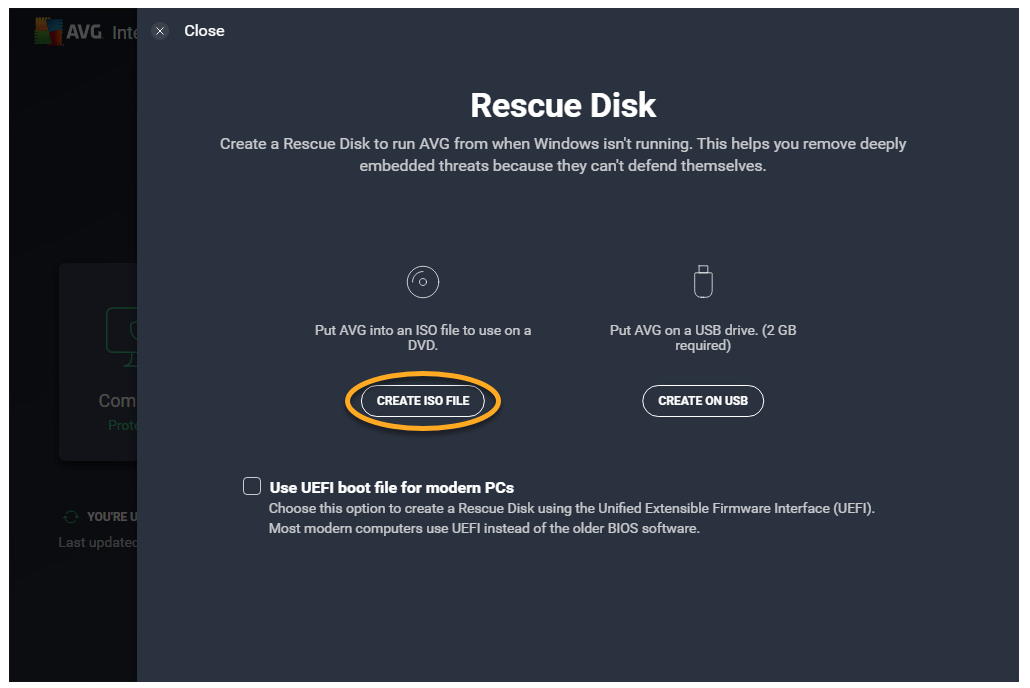Click the 'Last updated' text in the background
The image size is (1030, 688).
(97, 542)
